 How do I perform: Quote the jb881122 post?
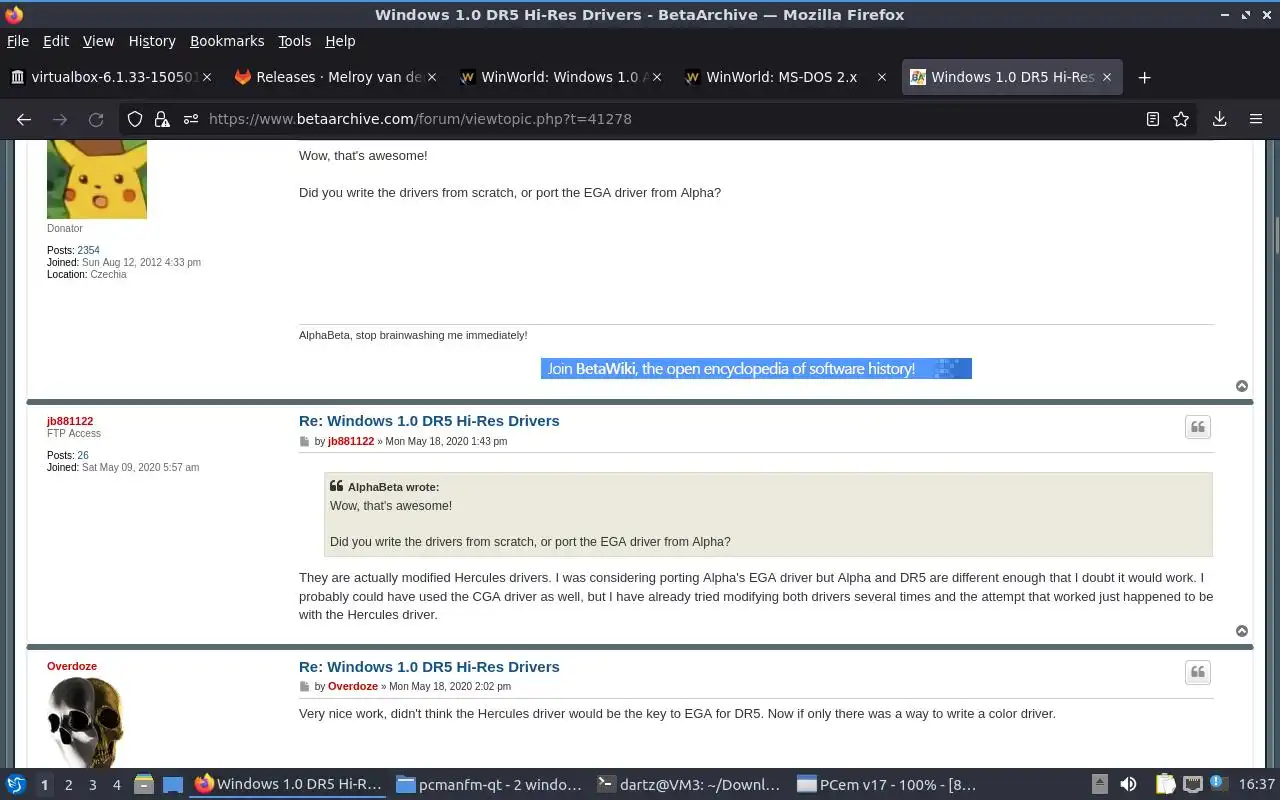[x=1198, y=427]
